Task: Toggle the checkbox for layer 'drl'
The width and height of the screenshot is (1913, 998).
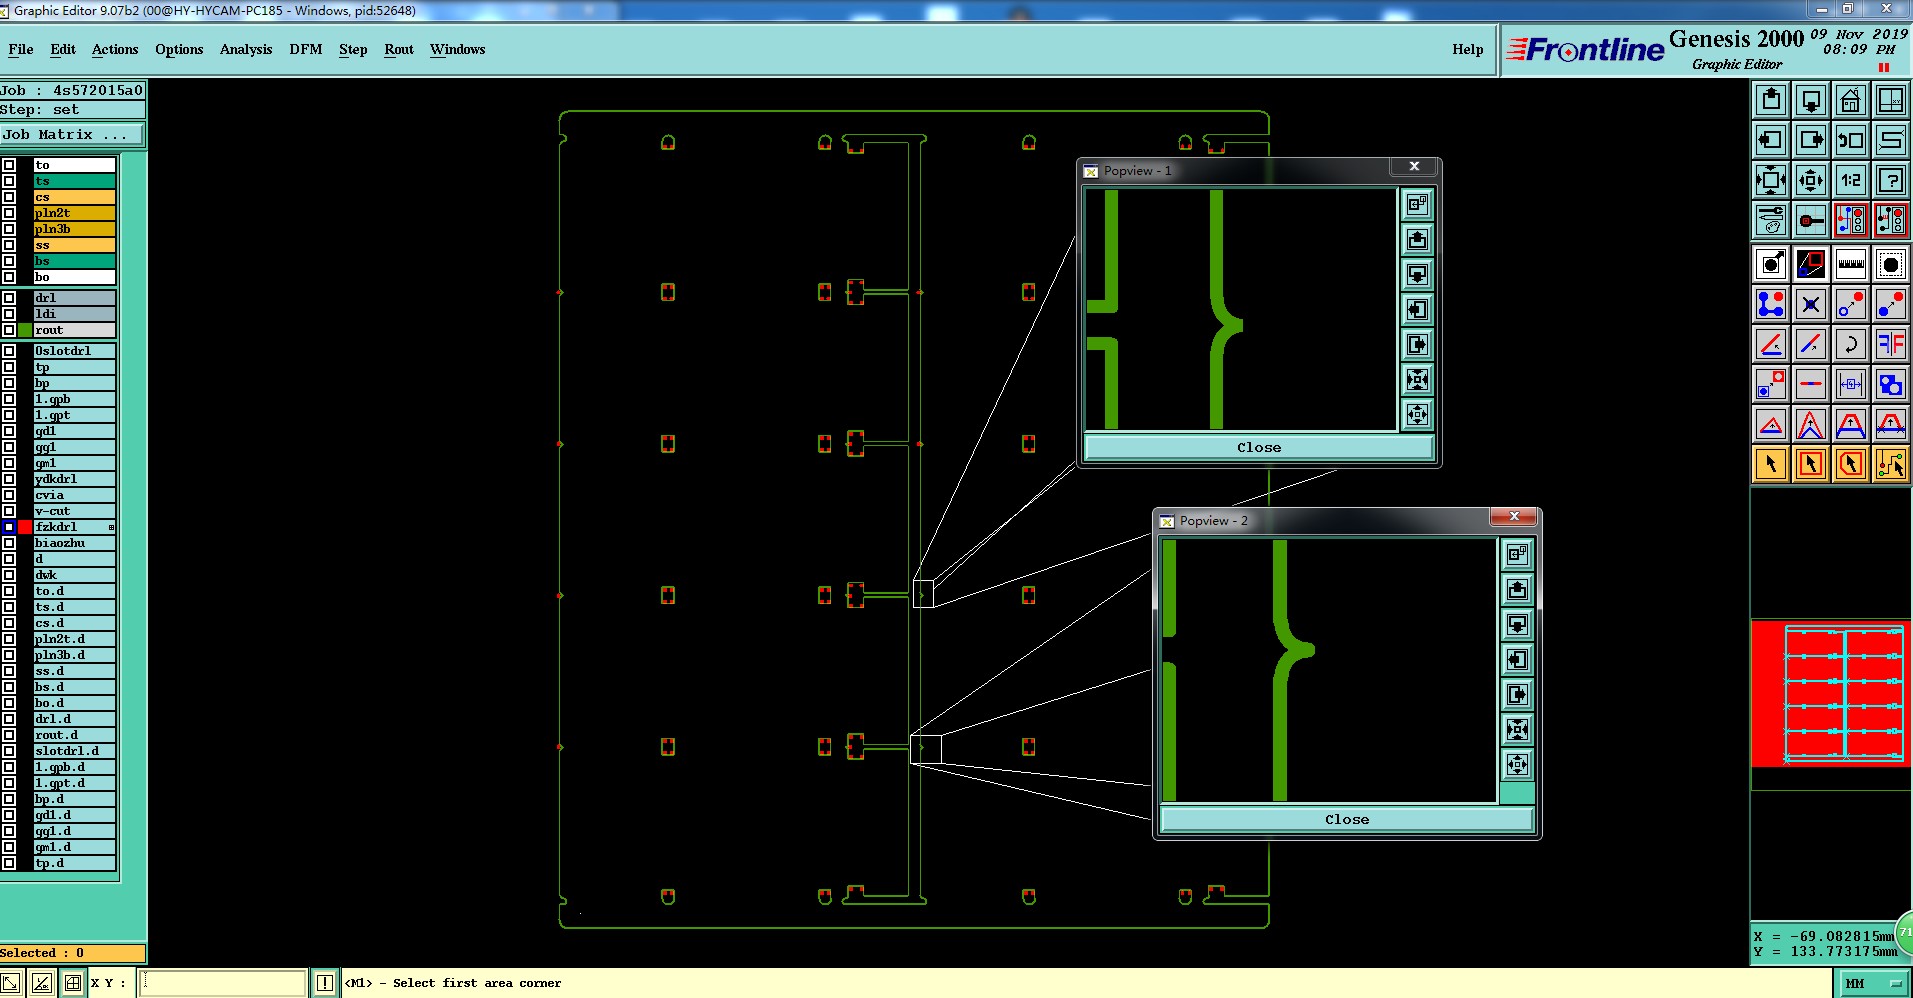Action: (9, 298)
